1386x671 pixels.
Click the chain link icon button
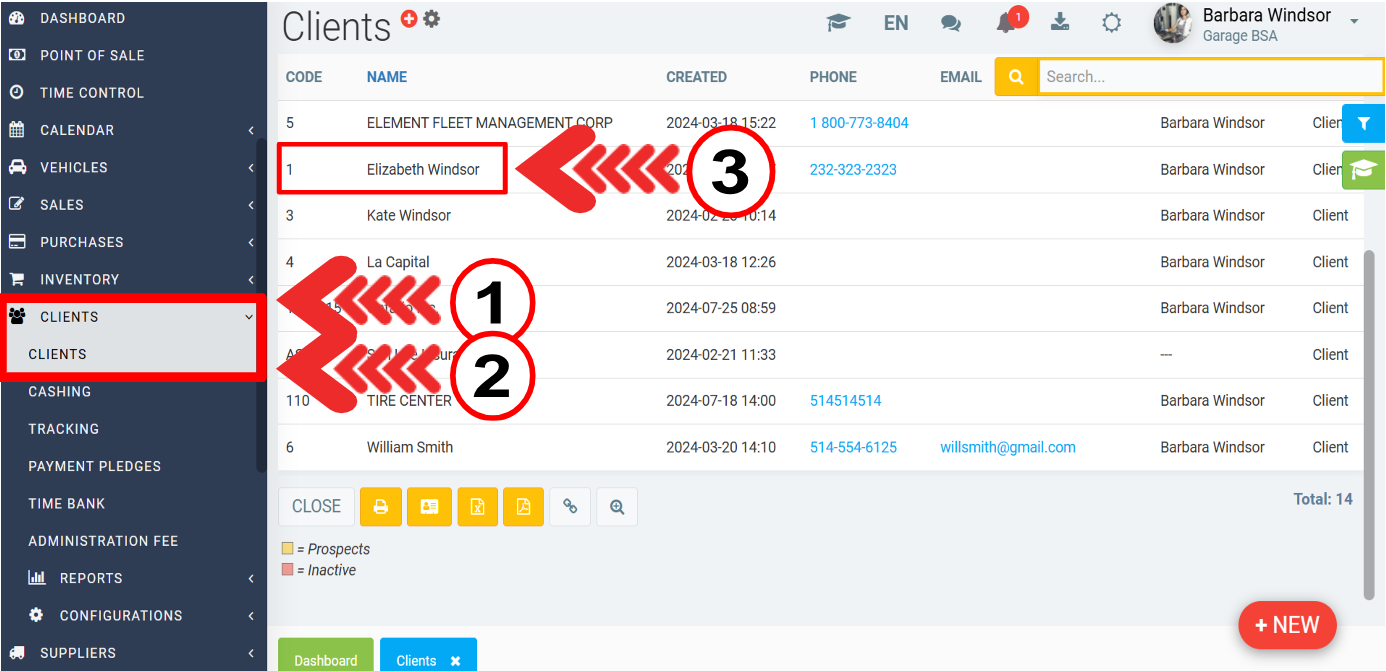tap(570, 507)
